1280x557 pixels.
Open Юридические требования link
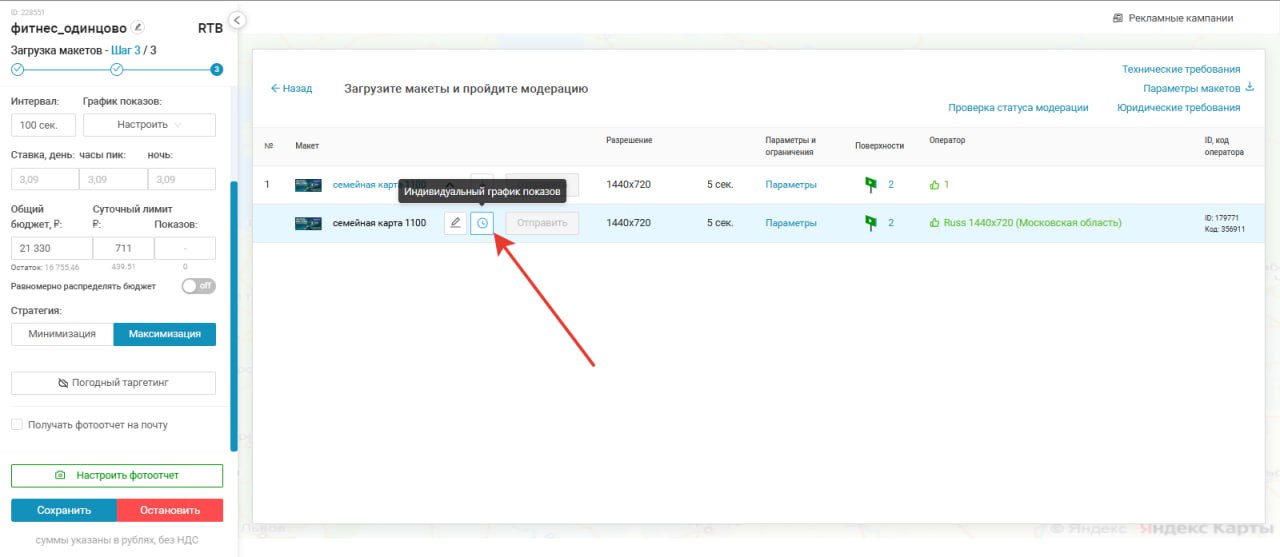click(x=1179, y=108)
